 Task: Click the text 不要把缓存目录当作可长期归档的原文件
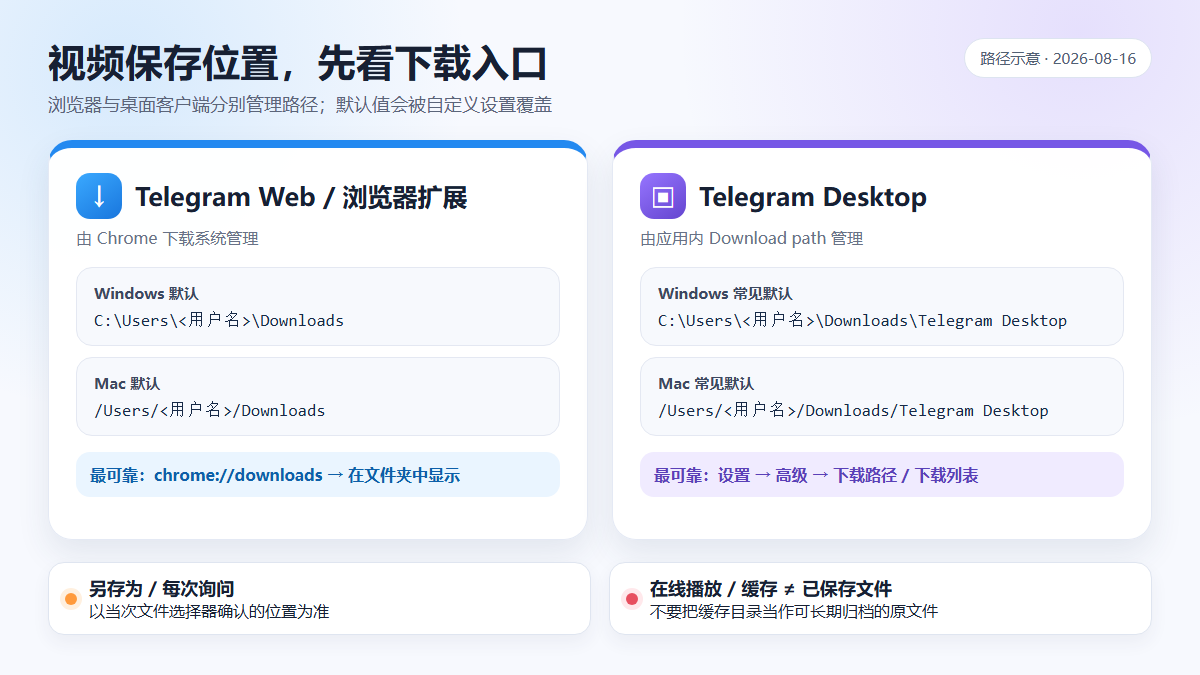tap(794, 611)
